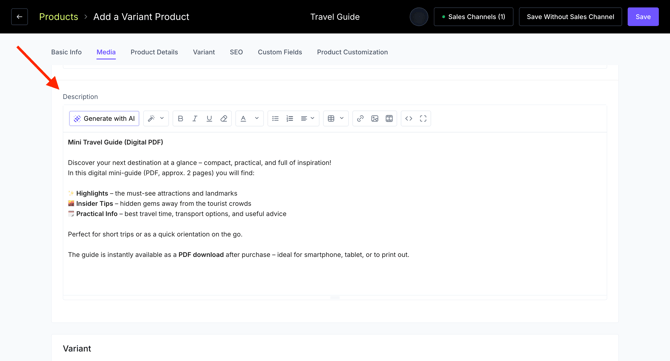Viewport: 670px width, 361px height.
Task: Toggle underline formatting
Action: coord(209,118)
